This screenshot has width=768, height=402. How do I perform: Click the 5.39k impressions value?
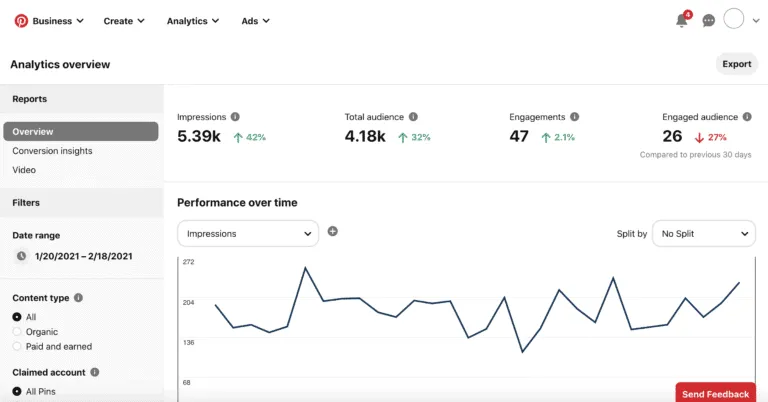pos(199,136)
